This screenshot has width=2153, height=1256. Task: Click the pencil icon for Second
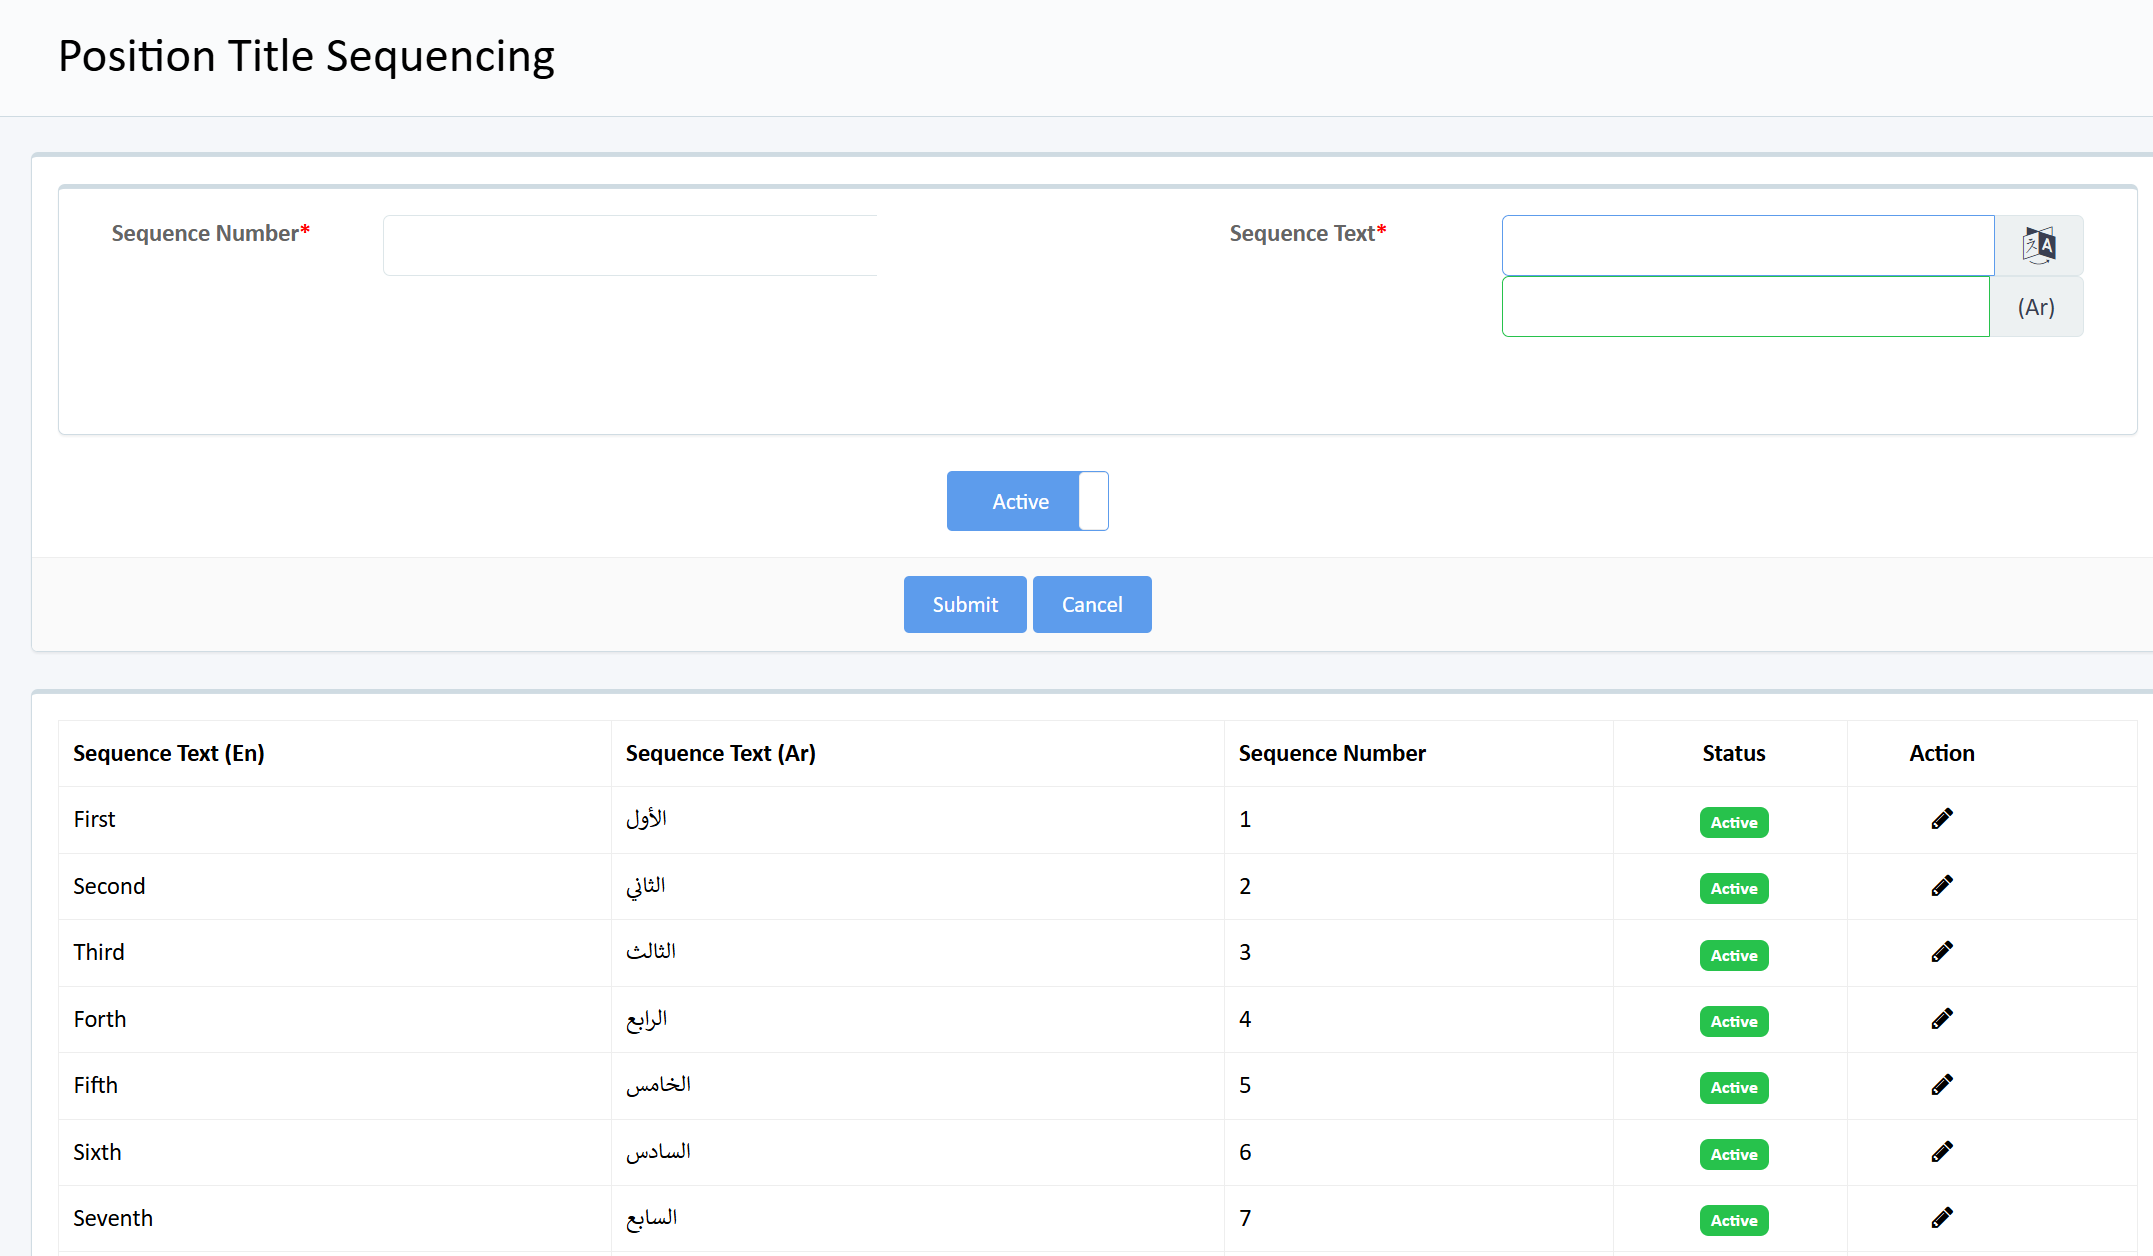[1941, 886]
